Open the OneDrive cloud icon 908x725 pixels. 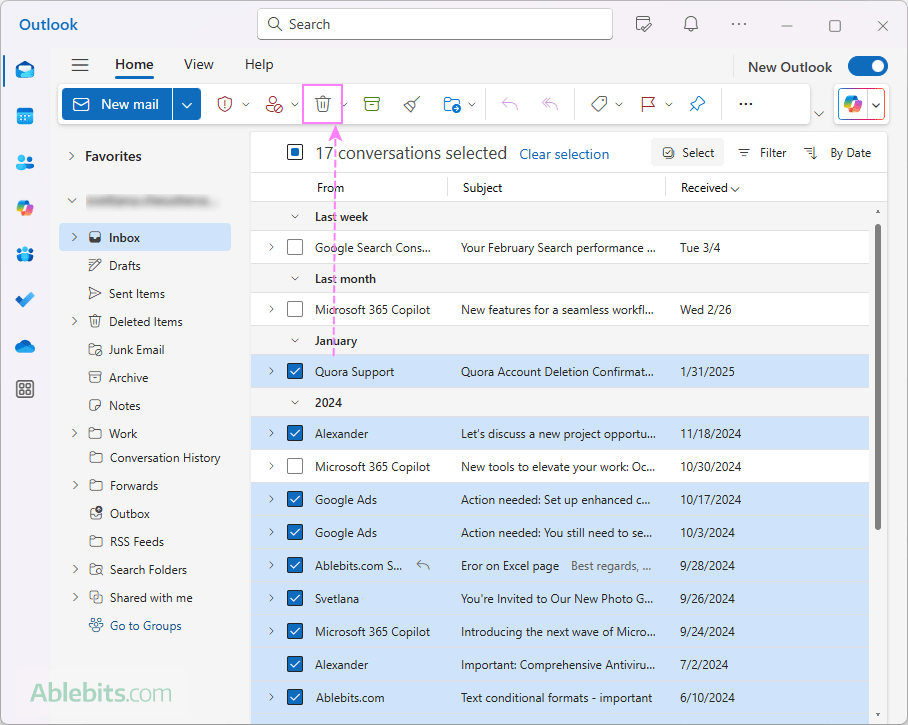pyautogui.click(x=25, y=347)
